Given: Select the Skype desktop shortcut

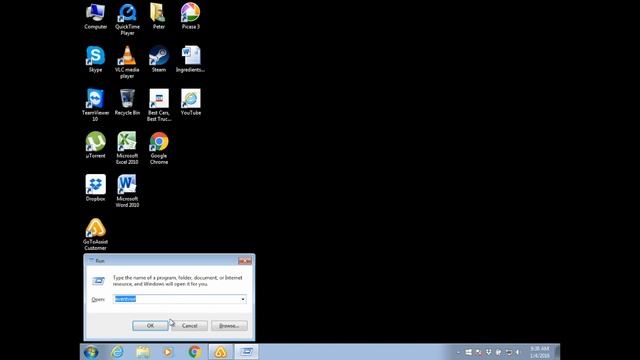Looking at the screenshot, I should pyautogui.click(x=96, y=60).
